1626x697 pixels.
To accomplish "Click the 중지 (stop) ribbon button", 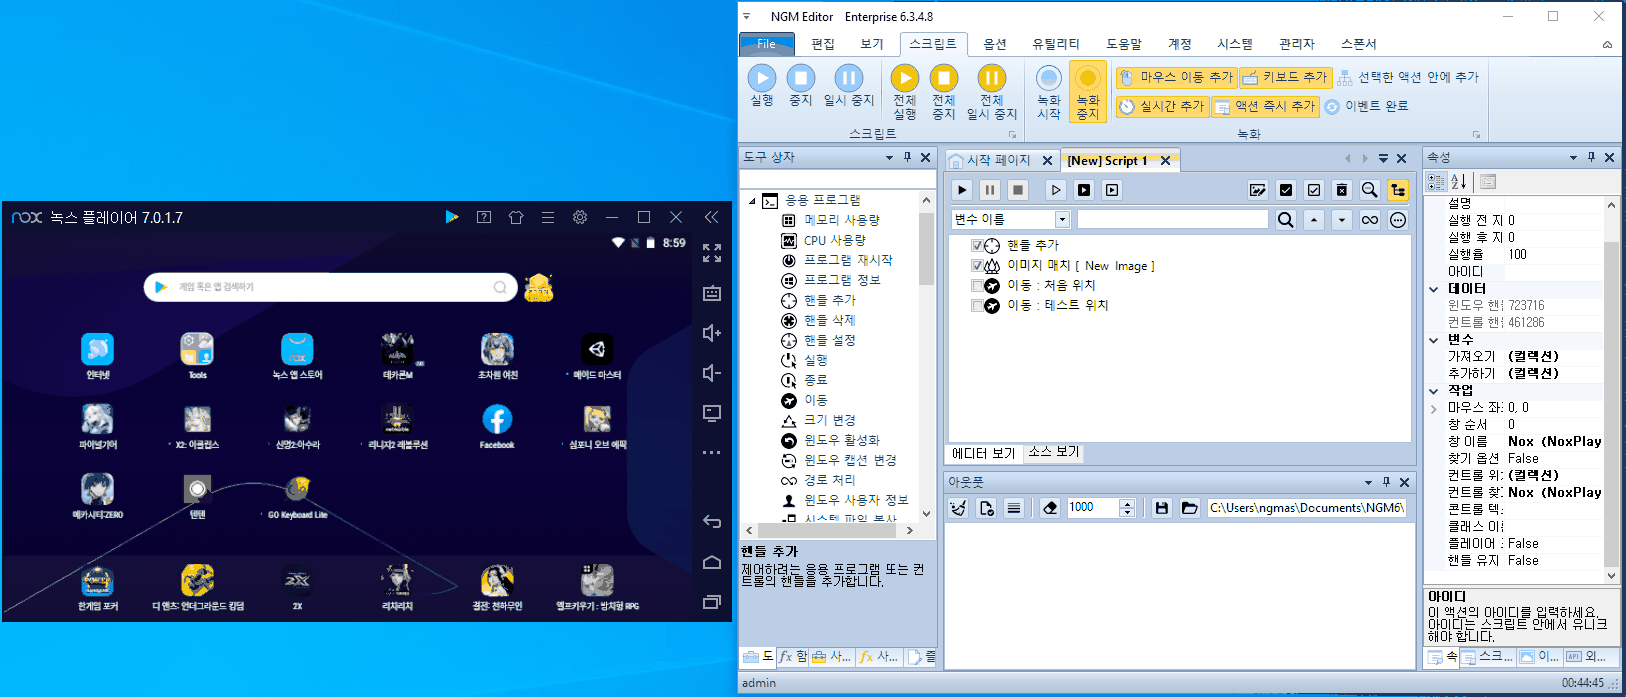I will [x=801, y=88].
